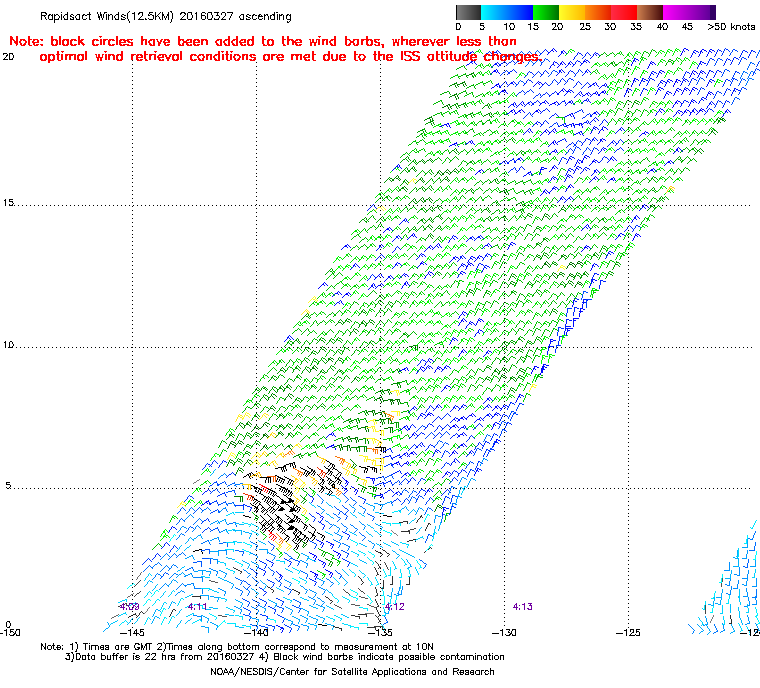Click the purple time marker '4:12'
760x688 pixels.
pyautogui.click(x=395, y=607)
